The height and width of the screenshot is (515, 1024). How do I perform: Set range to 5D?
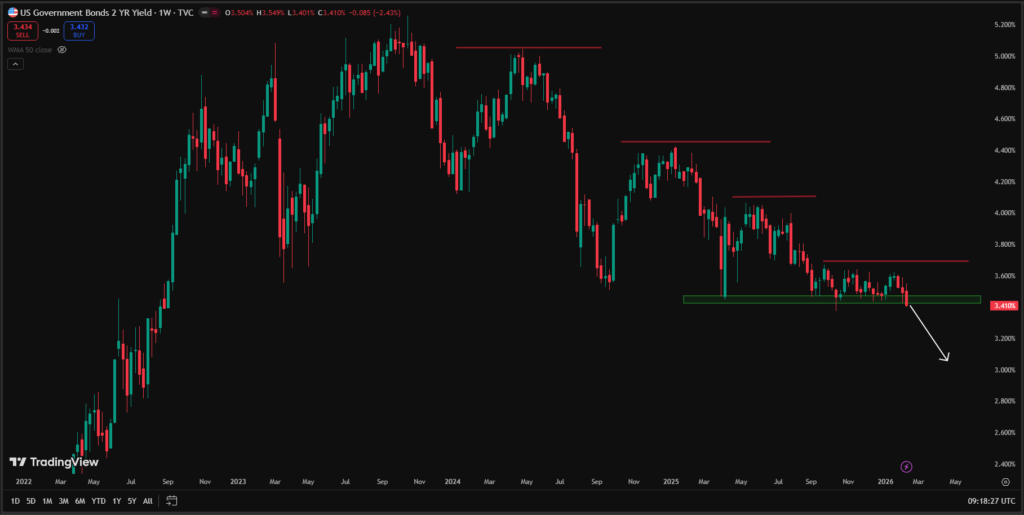coord(31,501)
